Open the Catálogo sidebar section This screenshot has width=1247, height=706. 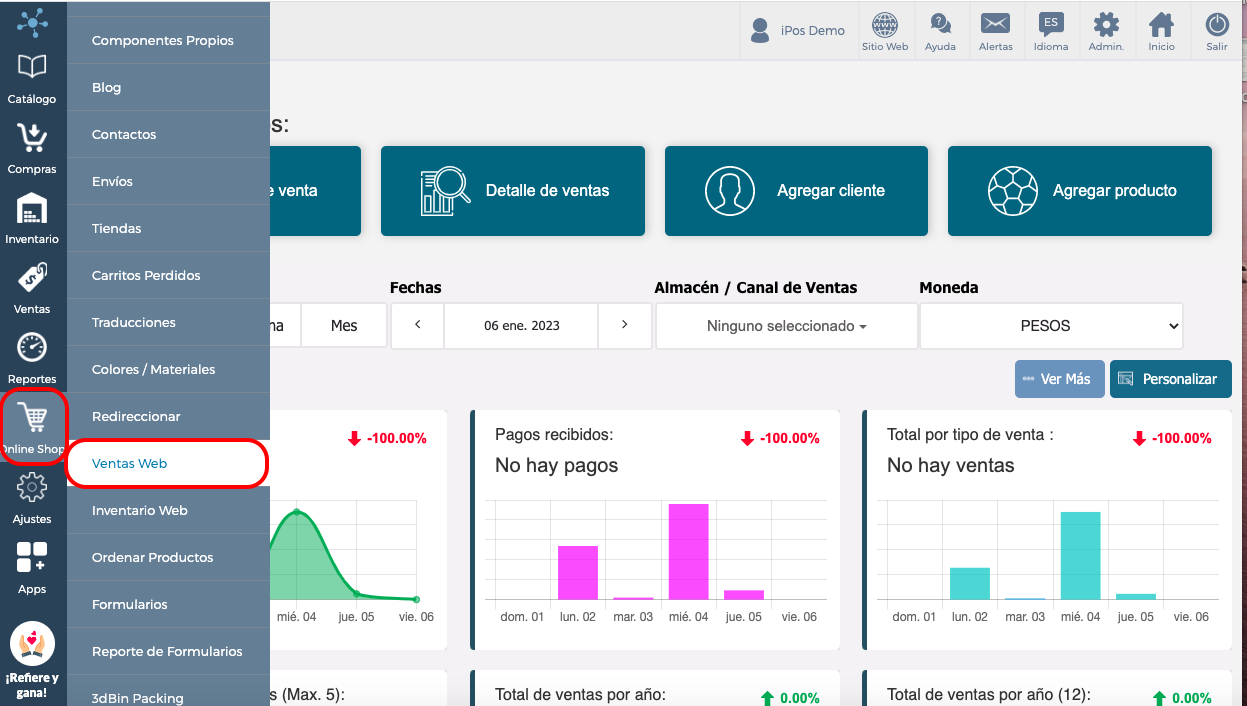coord(32,79)
